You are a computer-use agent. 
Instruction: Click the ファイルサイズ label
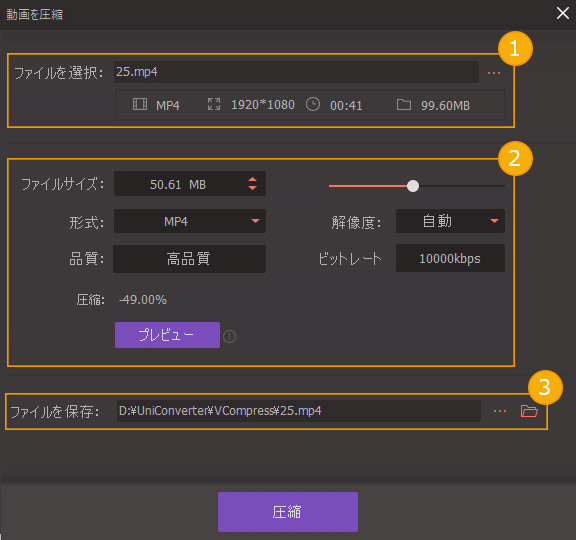[62, 184]
